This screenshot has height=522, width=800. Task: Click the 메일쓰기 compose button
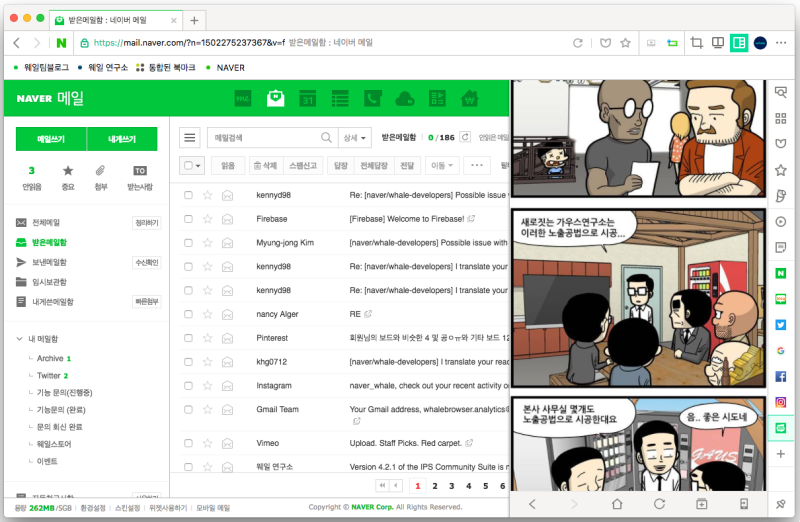coord(51,139)
